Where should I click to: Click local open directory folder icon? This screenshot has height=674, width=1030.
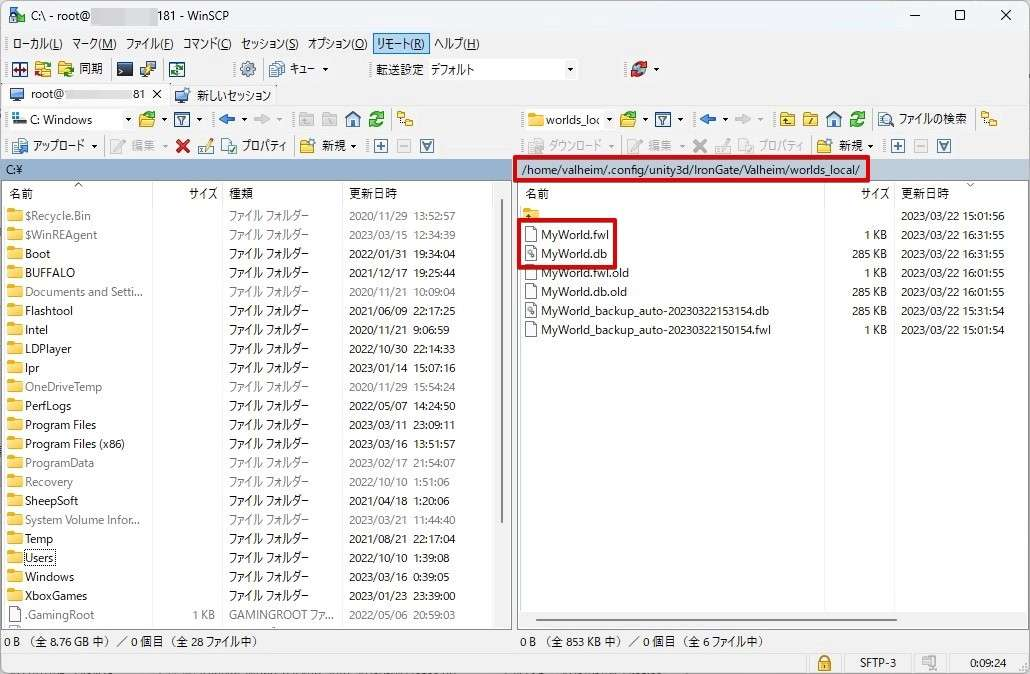(148, 120)
